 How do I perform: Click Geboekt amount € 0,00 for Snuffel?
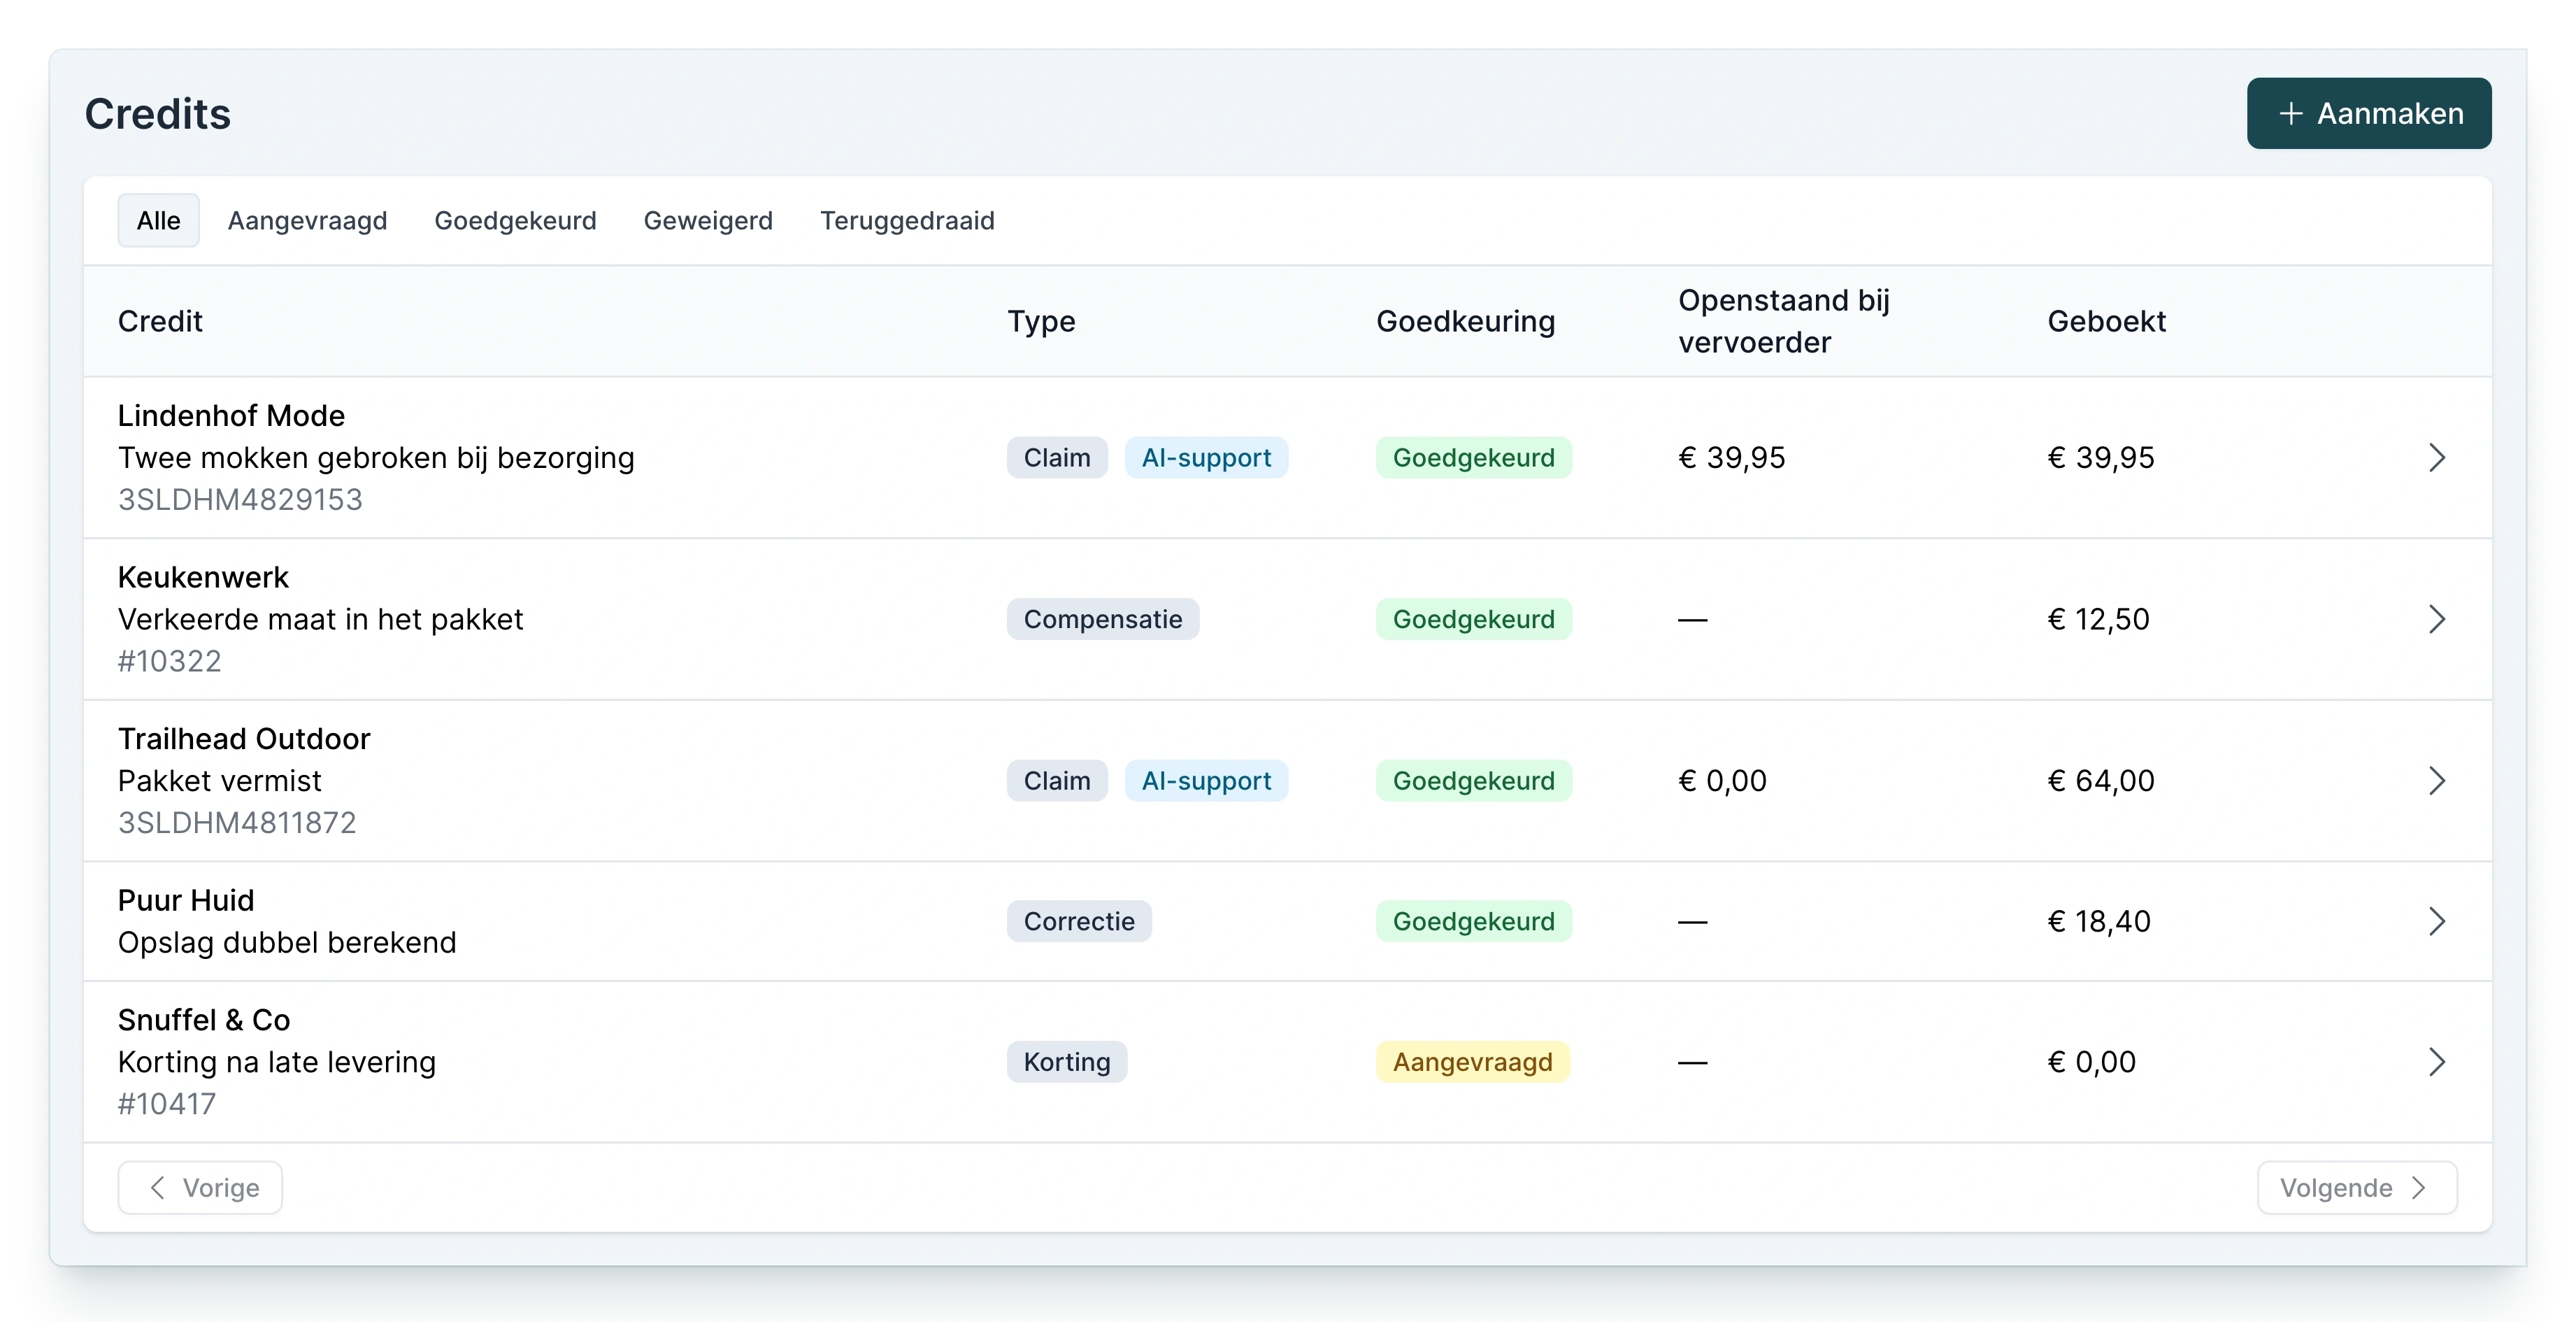[x=2092, y=1062]
